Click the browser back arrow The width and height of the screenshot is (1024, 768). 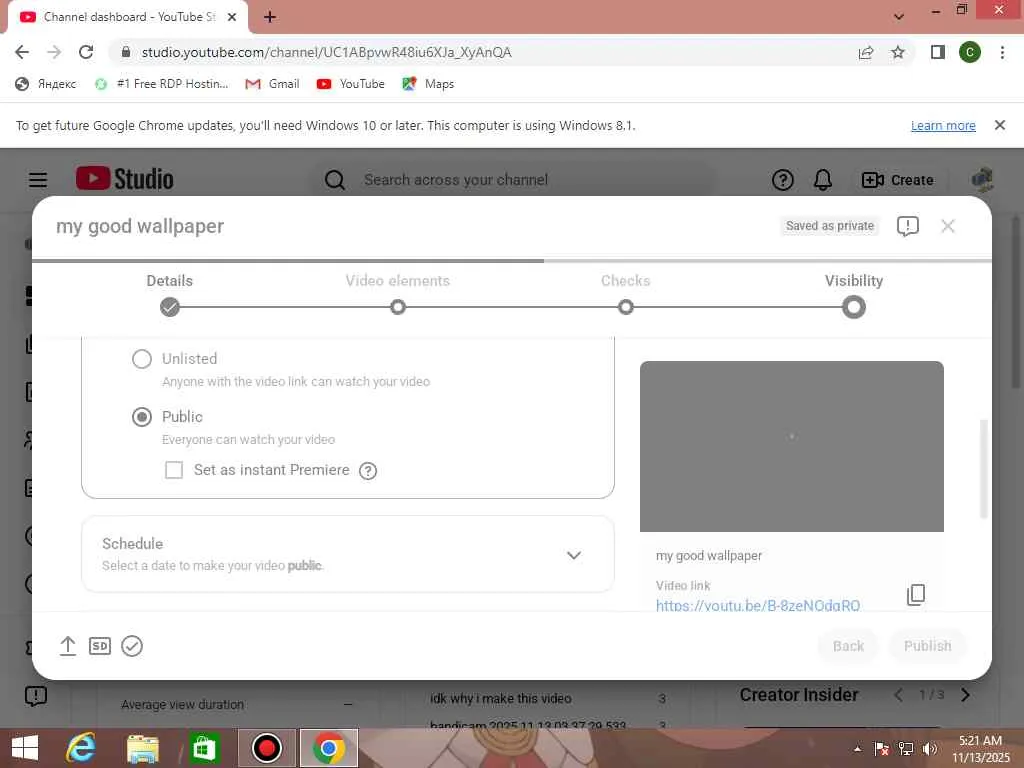coord(22,52)
